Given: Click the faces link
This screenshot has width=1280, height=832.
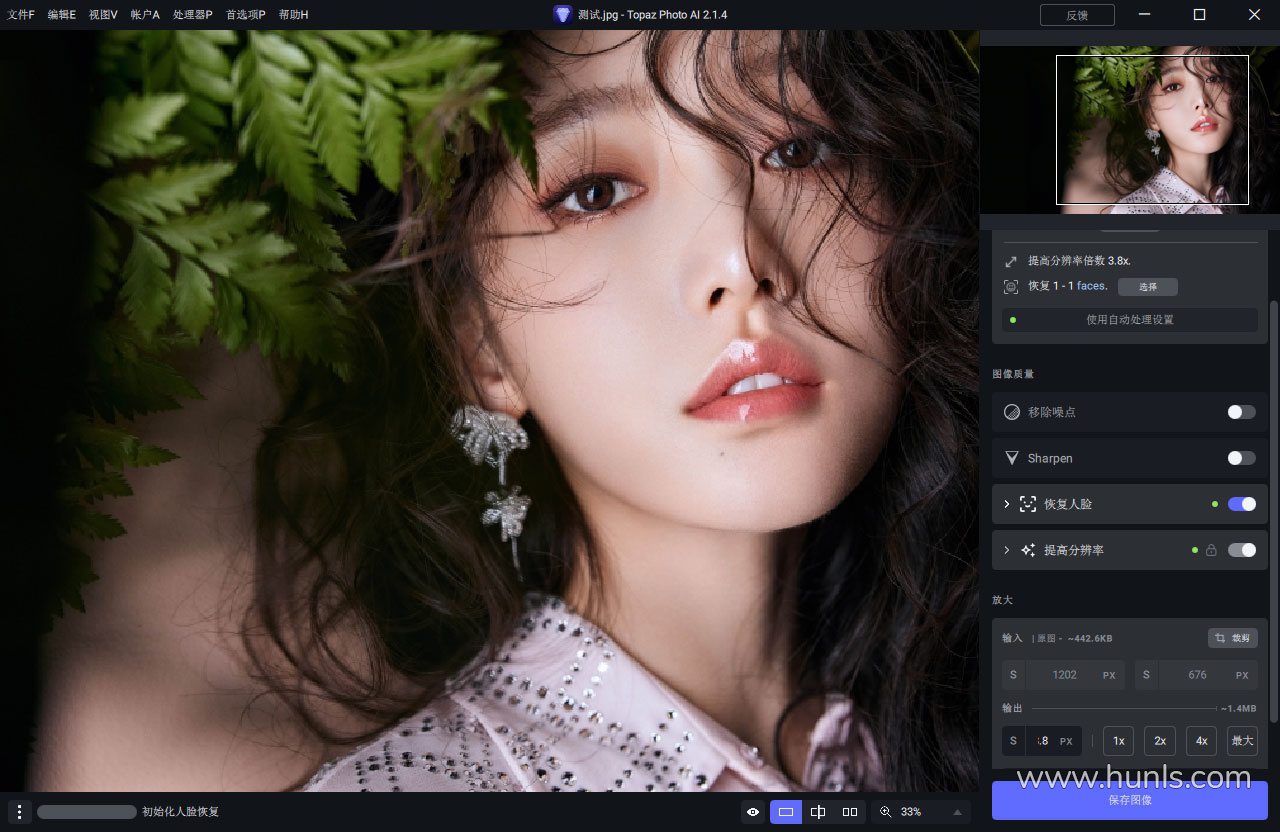Looking at the screenshot, I should click(1092, 286).
